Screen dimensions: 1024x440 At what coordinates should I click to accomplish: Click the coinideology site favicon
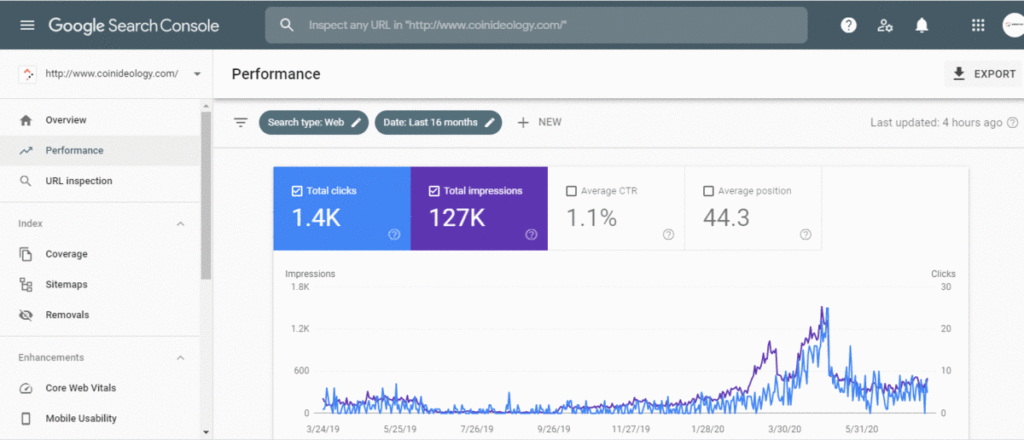click(27, 74)
